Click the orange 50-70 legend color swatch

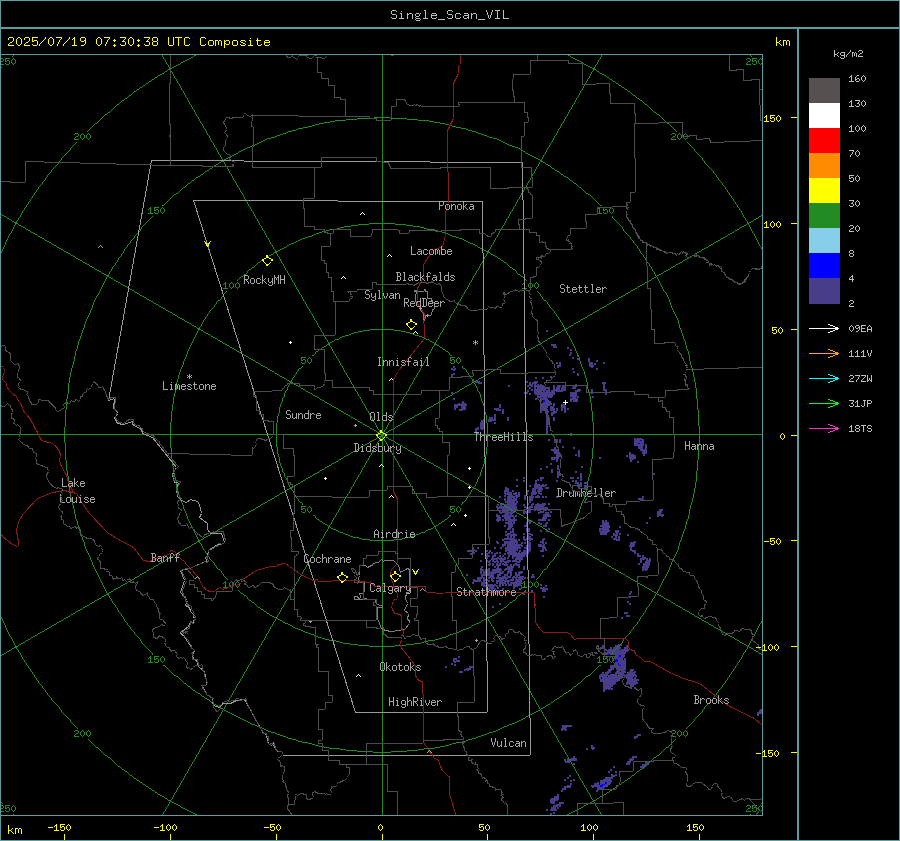(824, 166)
